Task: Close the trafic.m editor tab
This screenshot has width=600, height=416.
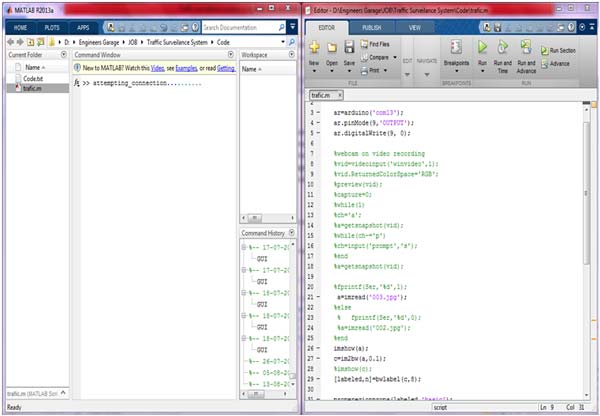Action: 339,95
